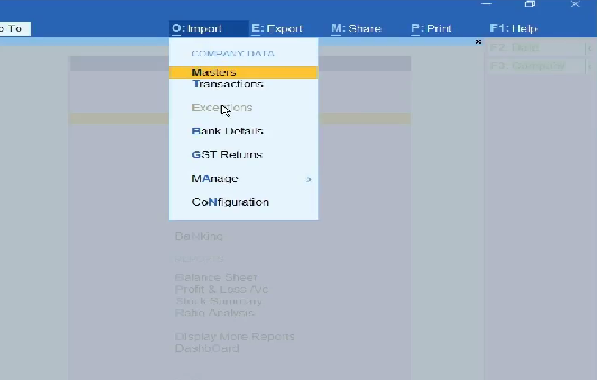
Task: Open the Share top menu
Action: (356, 29)
